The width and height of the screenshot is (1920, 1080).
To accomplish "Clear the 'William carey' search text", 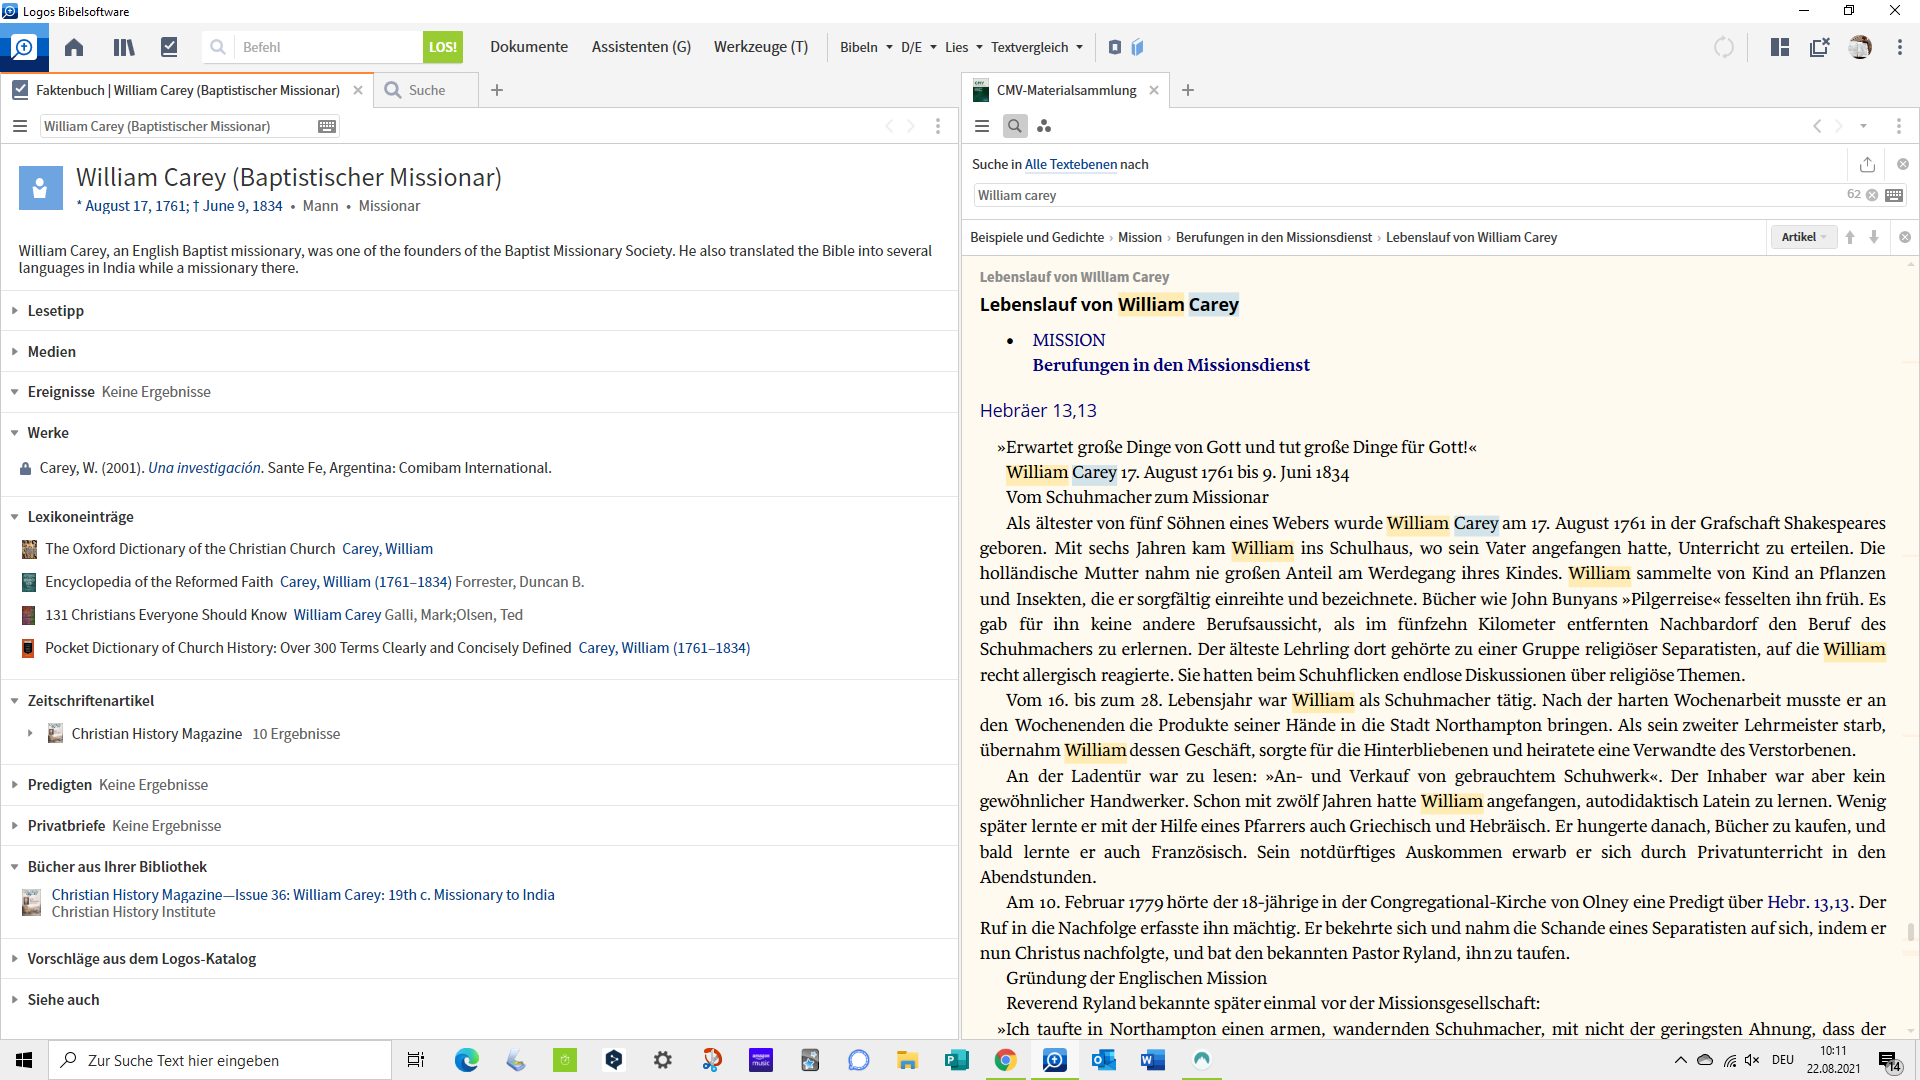I will [x=1872, y=195].
